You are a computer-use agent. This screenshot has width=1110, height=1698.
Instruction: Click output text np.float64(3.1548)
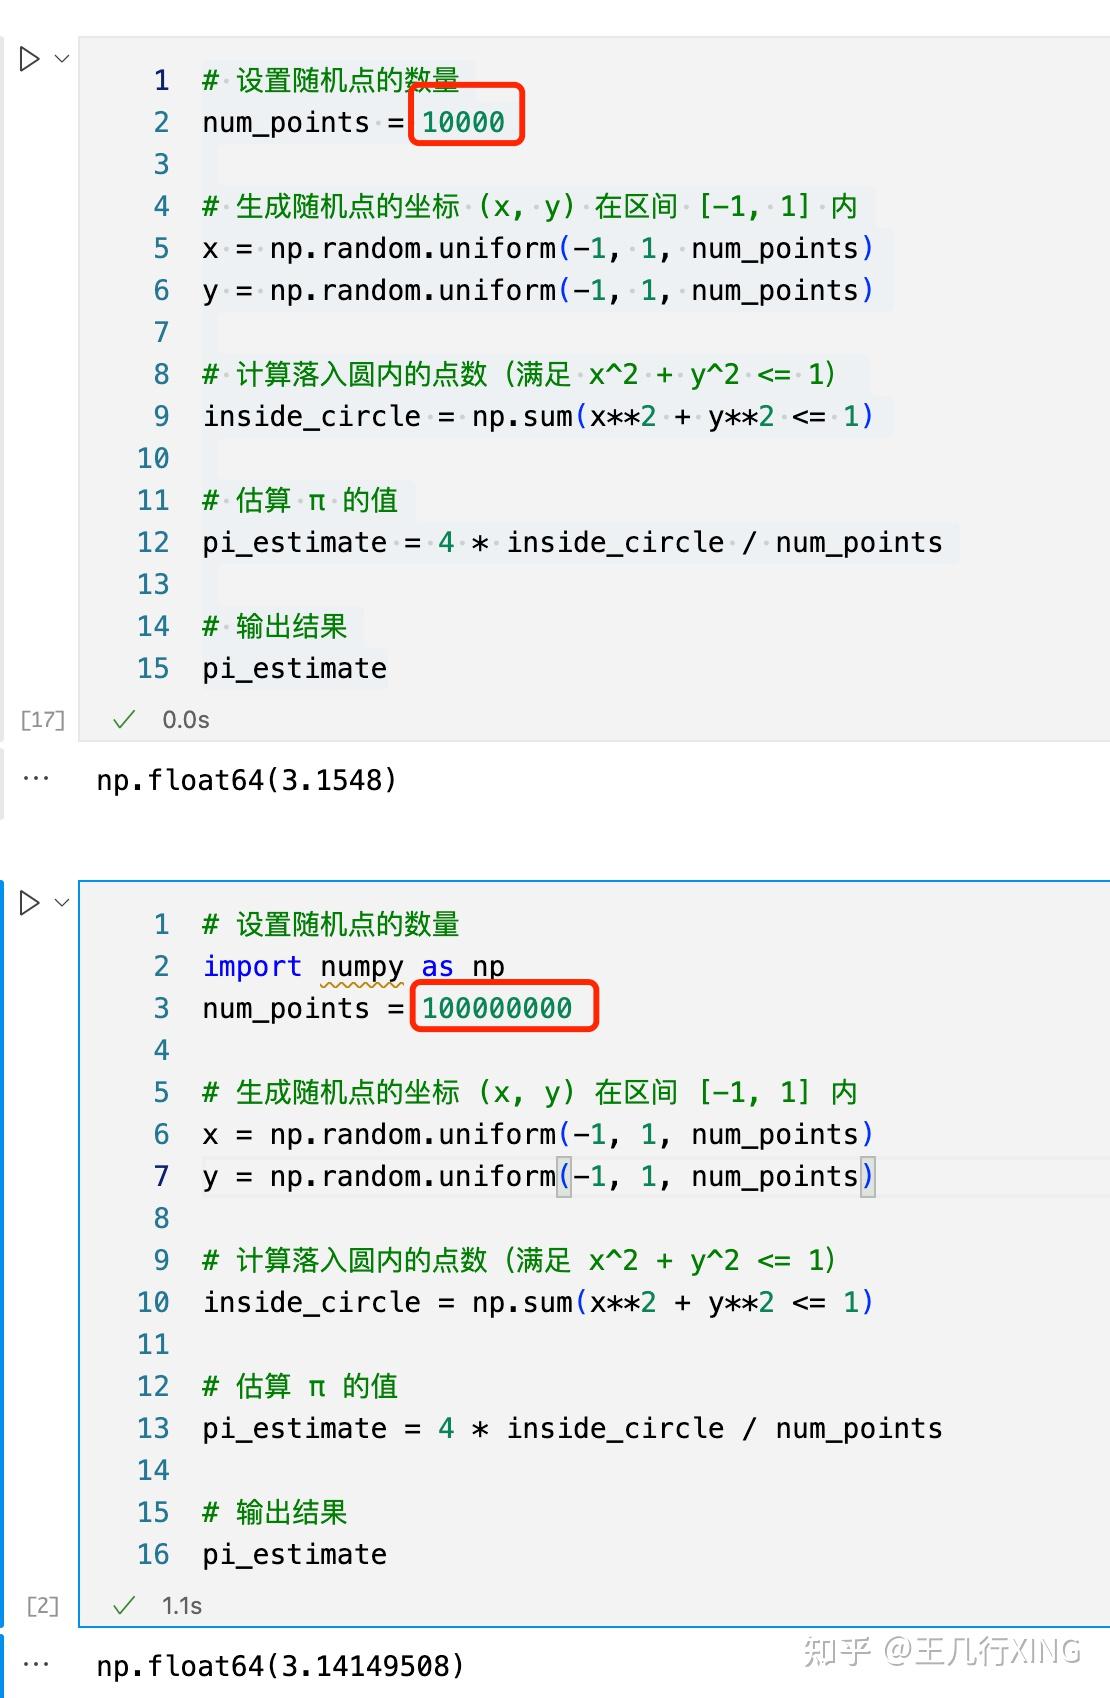pyautogui.click(x=247, y=780)
